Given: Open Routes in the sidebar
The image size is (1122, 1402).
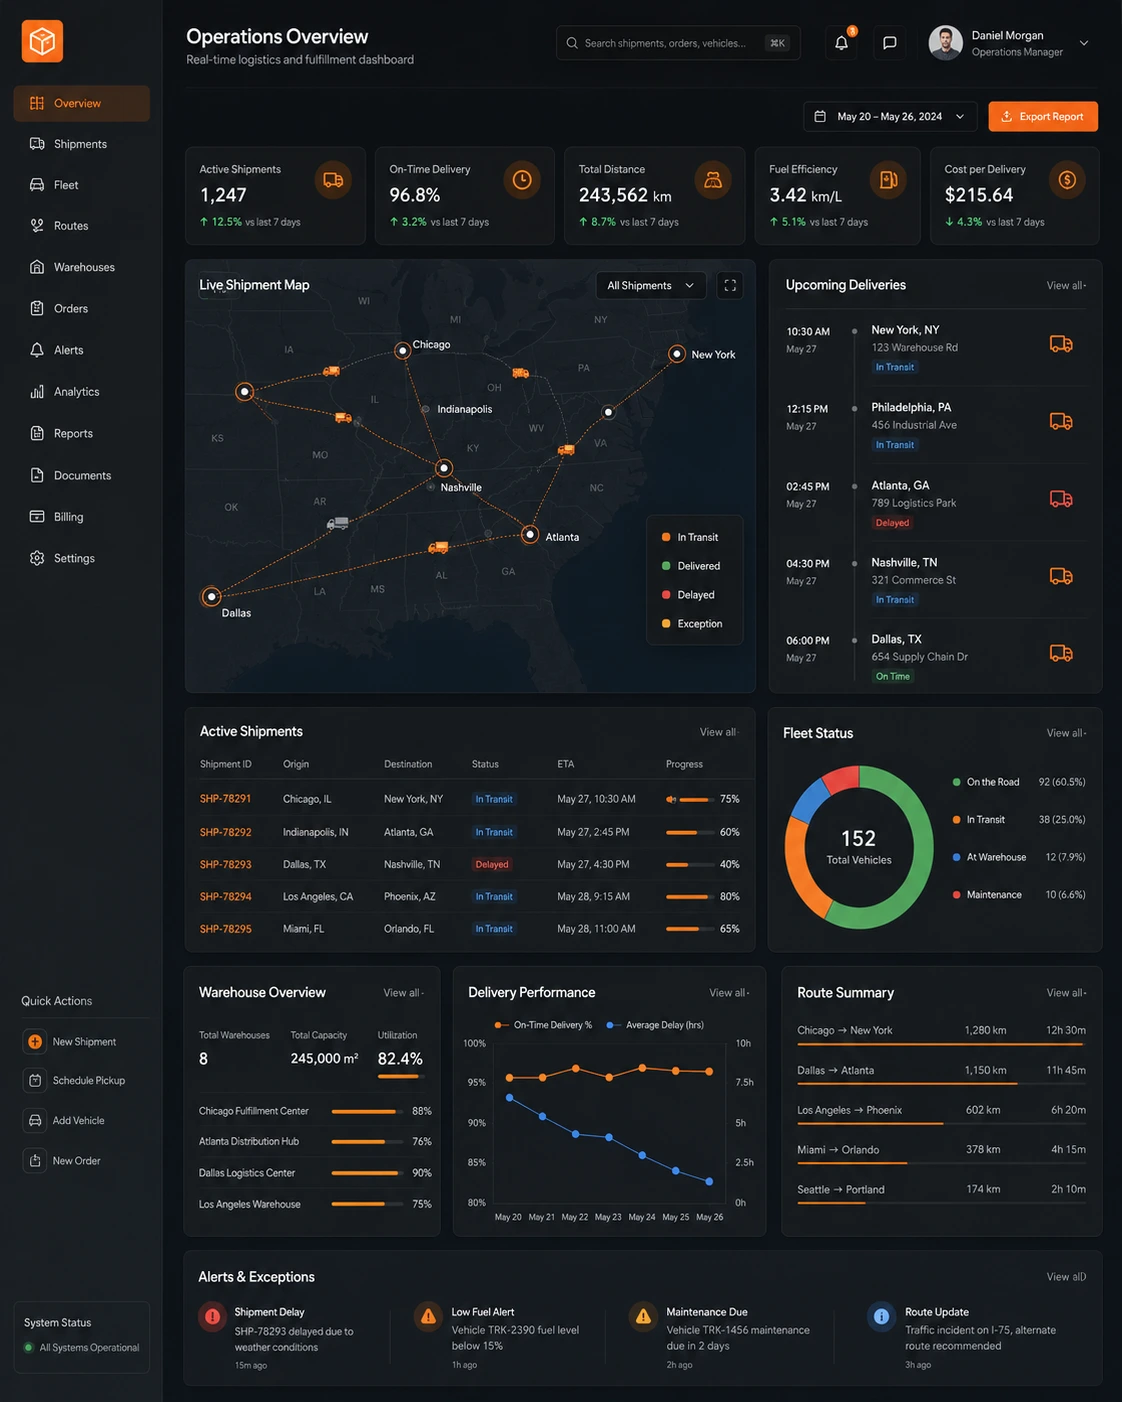Looking at the screenshot, I should [82, 226].
